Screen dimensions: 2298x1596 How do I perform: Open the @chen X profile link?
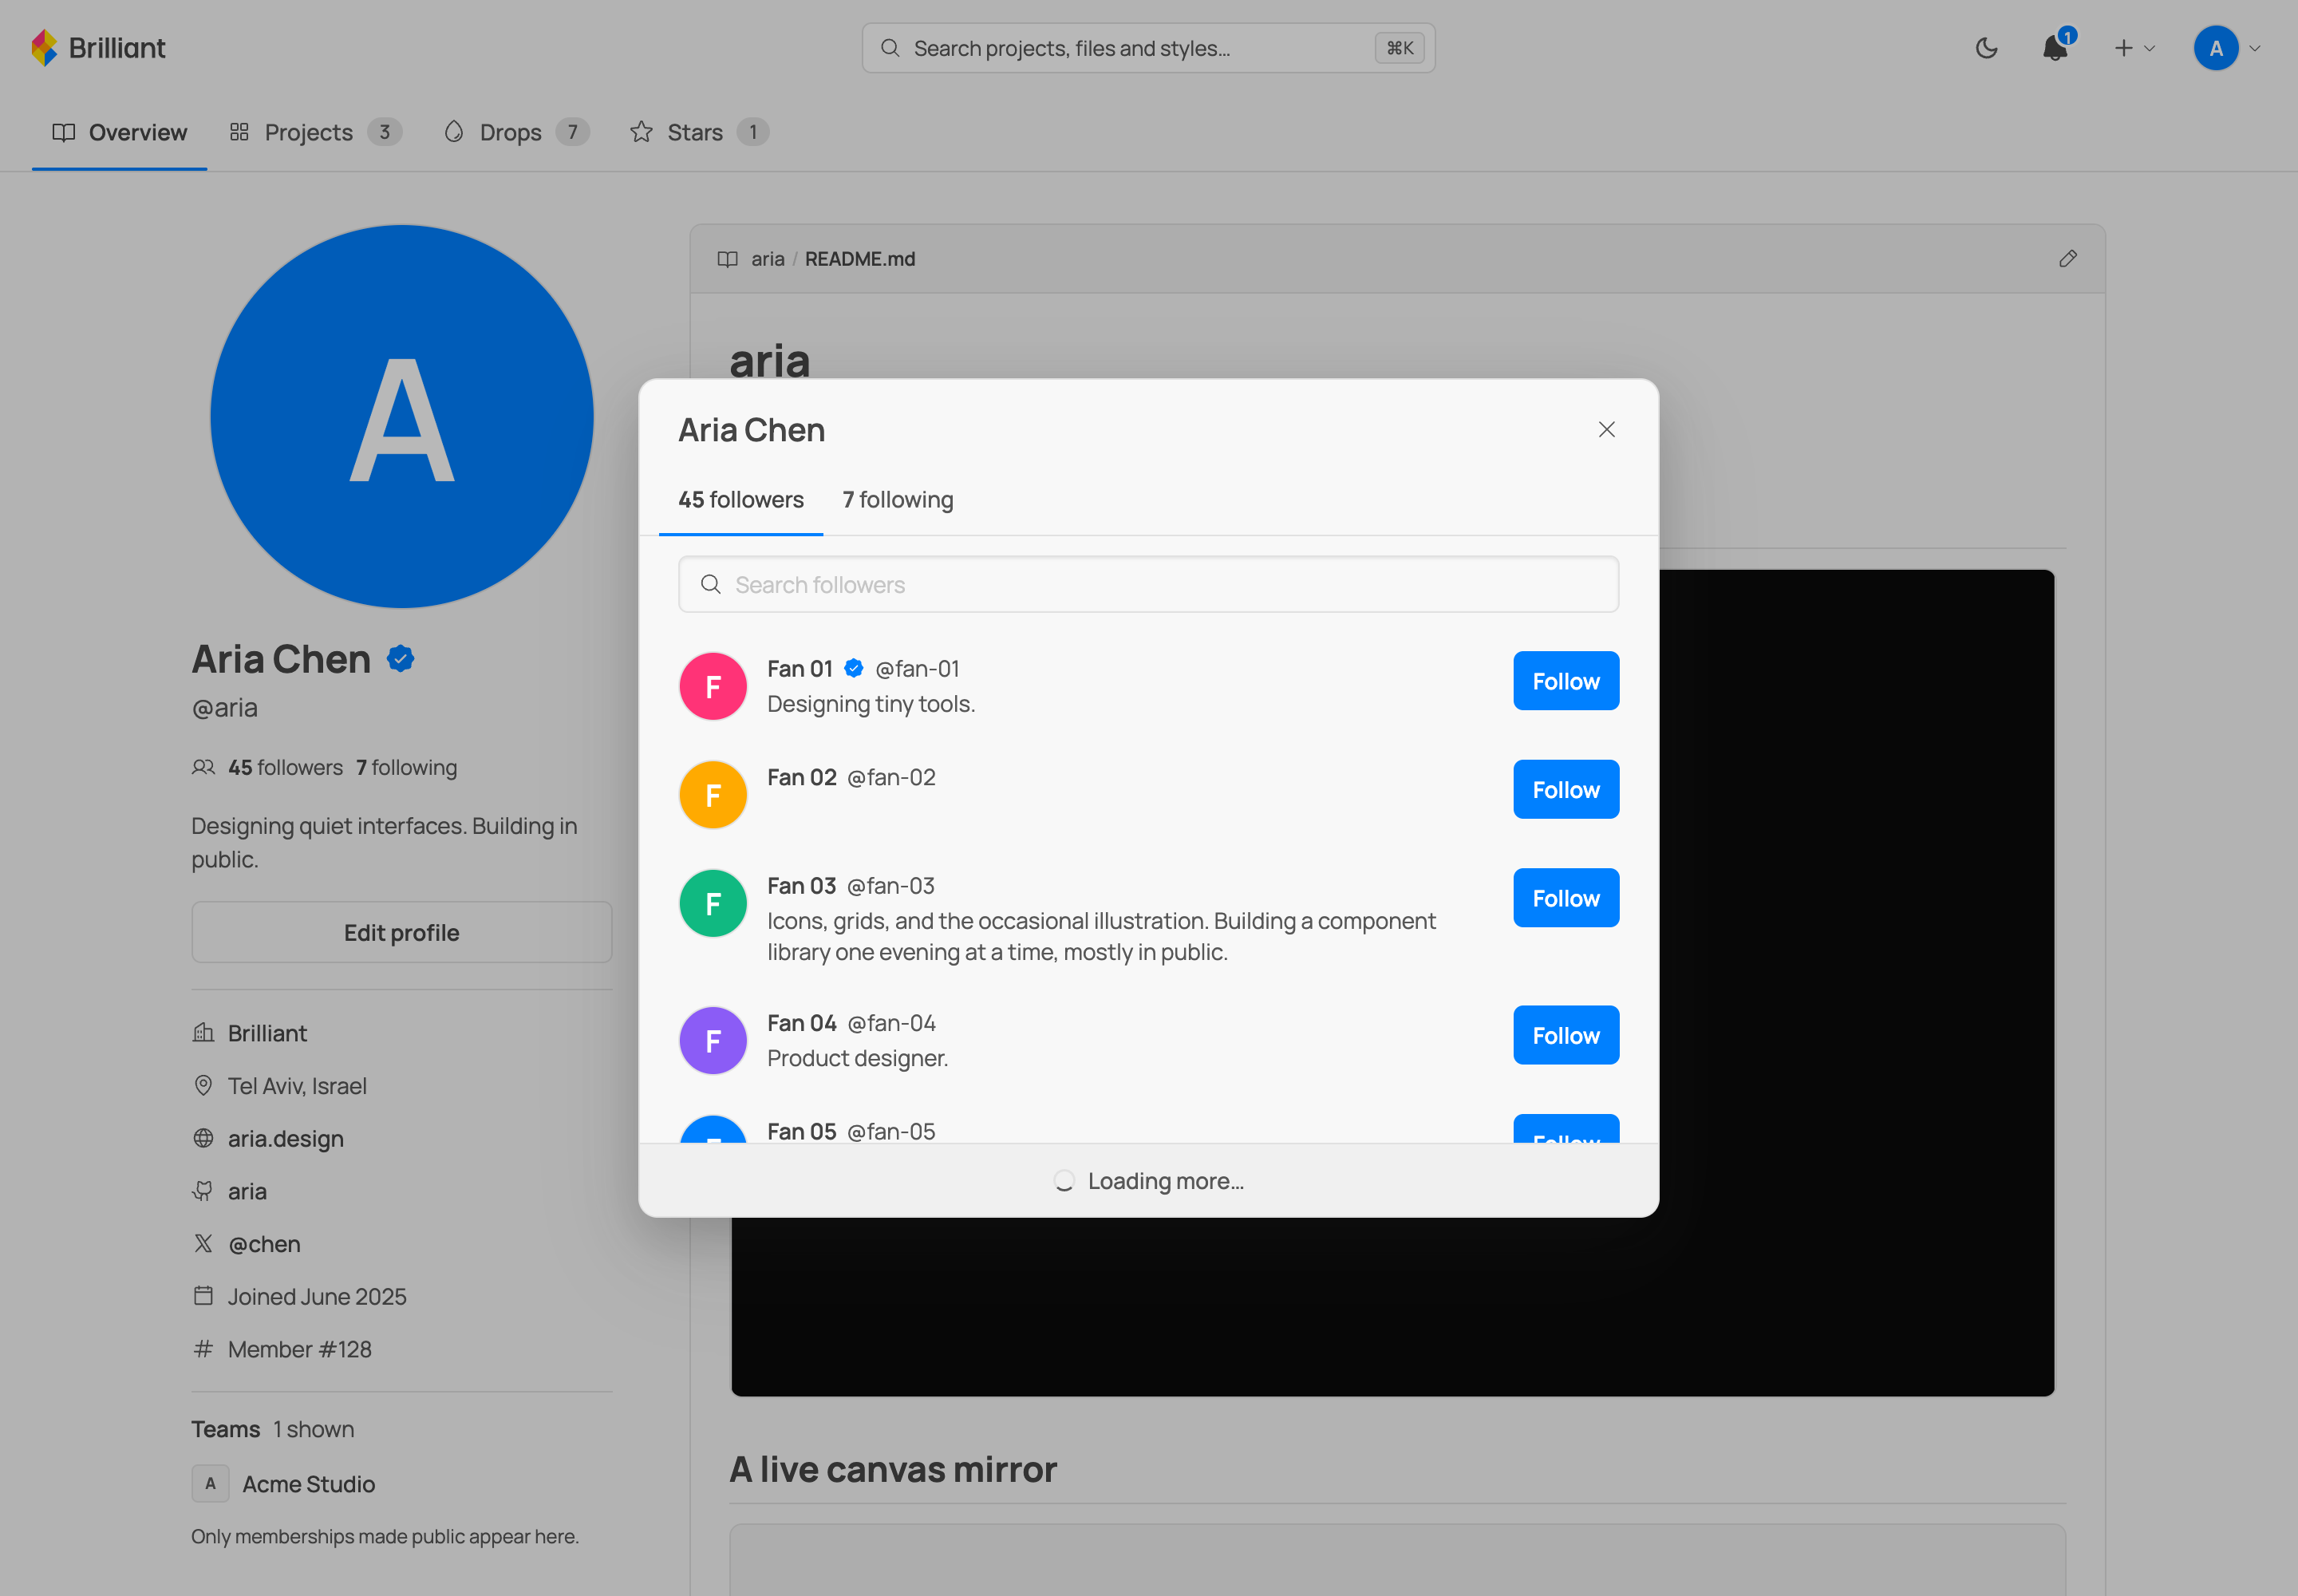[264, 1243]
